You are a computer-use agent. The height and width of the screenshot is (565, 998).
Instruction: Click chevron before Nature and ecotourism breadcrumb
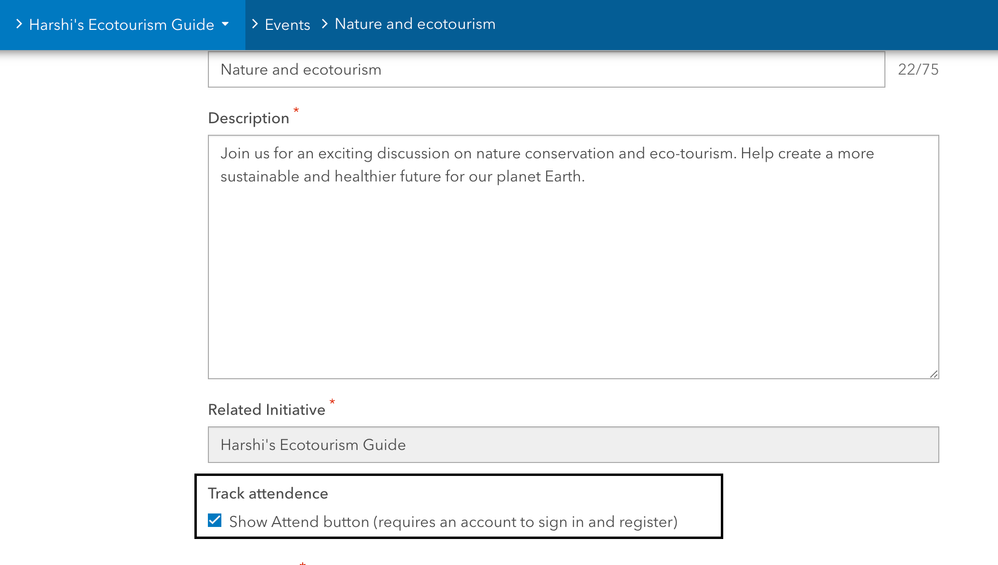click(x=325, y=24)
